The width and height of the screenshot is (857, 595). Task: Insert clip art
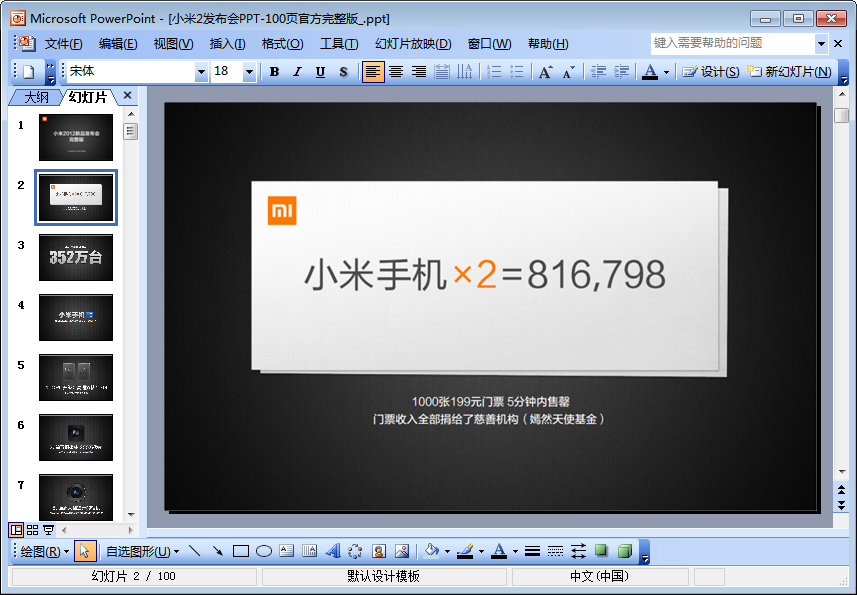[379, 551]
